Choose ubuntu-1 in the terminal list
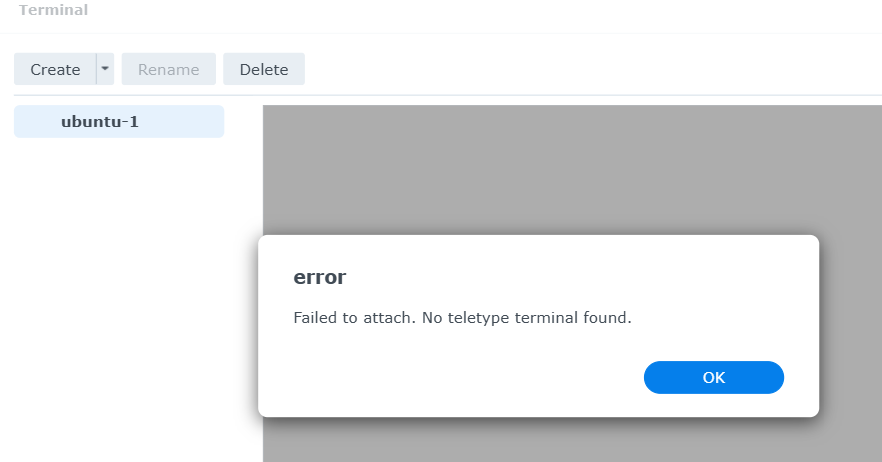Image resolution: width=882 pixels, height=462 pixels. [100, 122]
